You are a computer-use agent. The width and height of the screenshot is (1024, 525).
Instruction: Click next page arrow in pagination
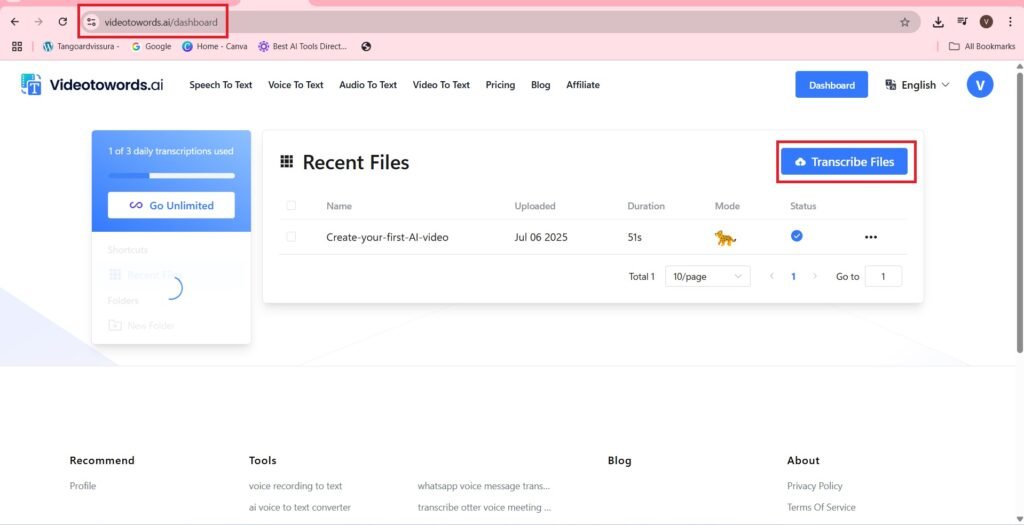point(814,276)
